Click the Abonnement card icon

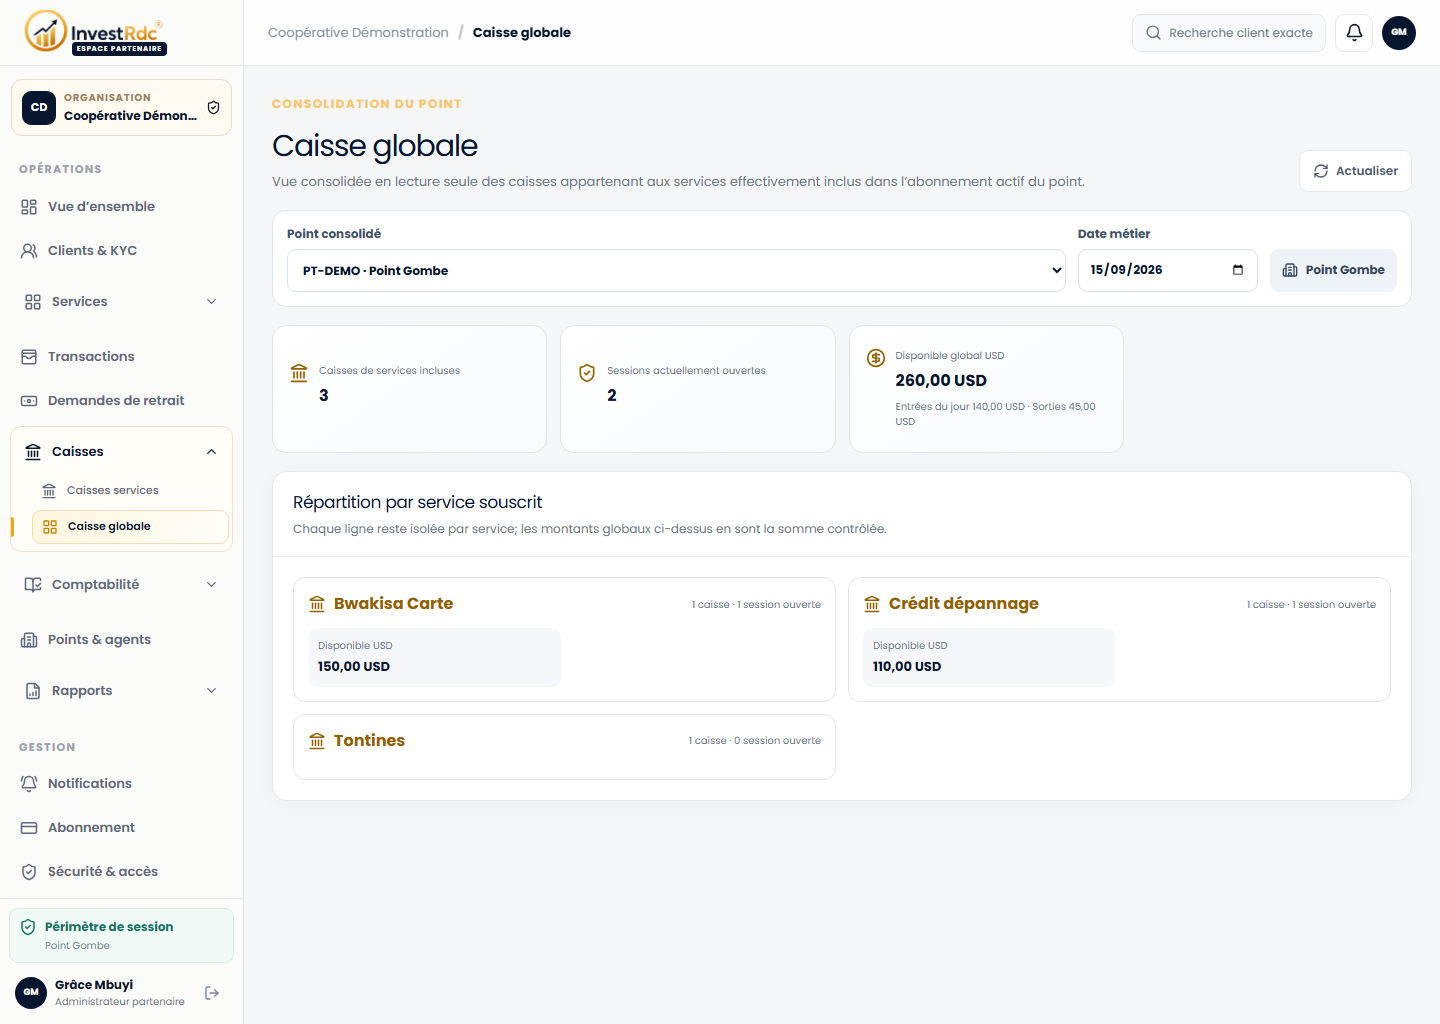pos(29,828)
